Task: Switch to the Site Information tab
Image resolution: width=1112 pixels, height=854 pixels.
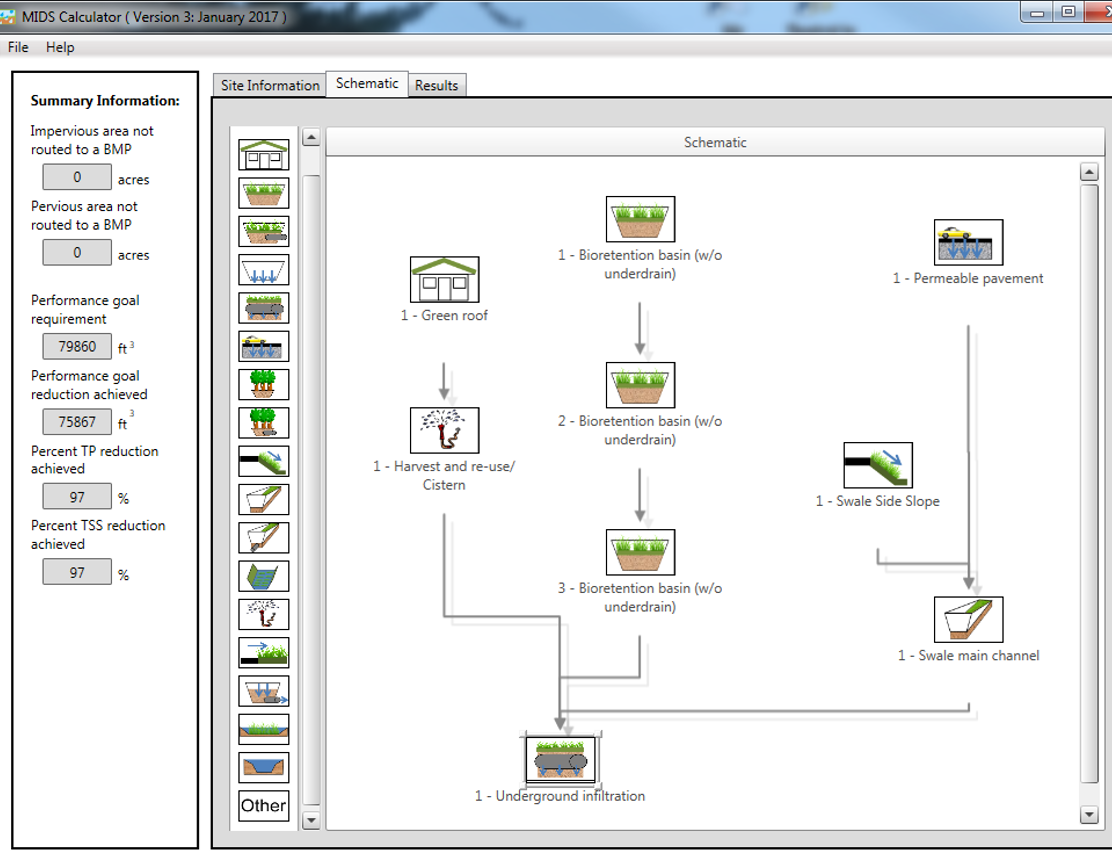Action: coord(270,85)
